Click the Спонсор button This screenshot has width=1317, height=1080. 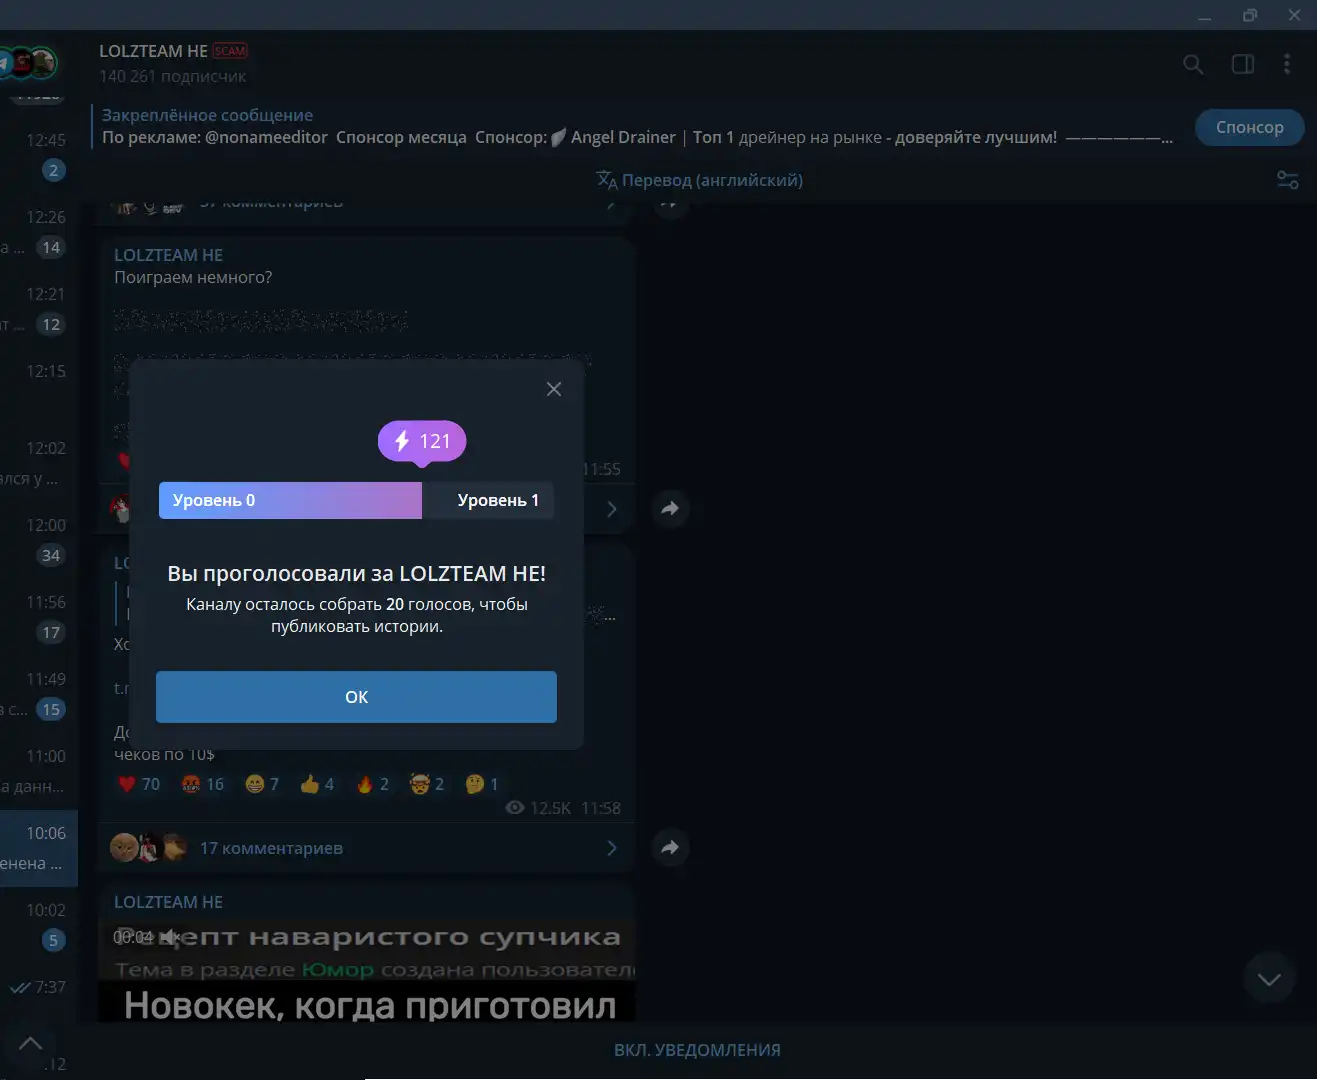coord(1250,127)
